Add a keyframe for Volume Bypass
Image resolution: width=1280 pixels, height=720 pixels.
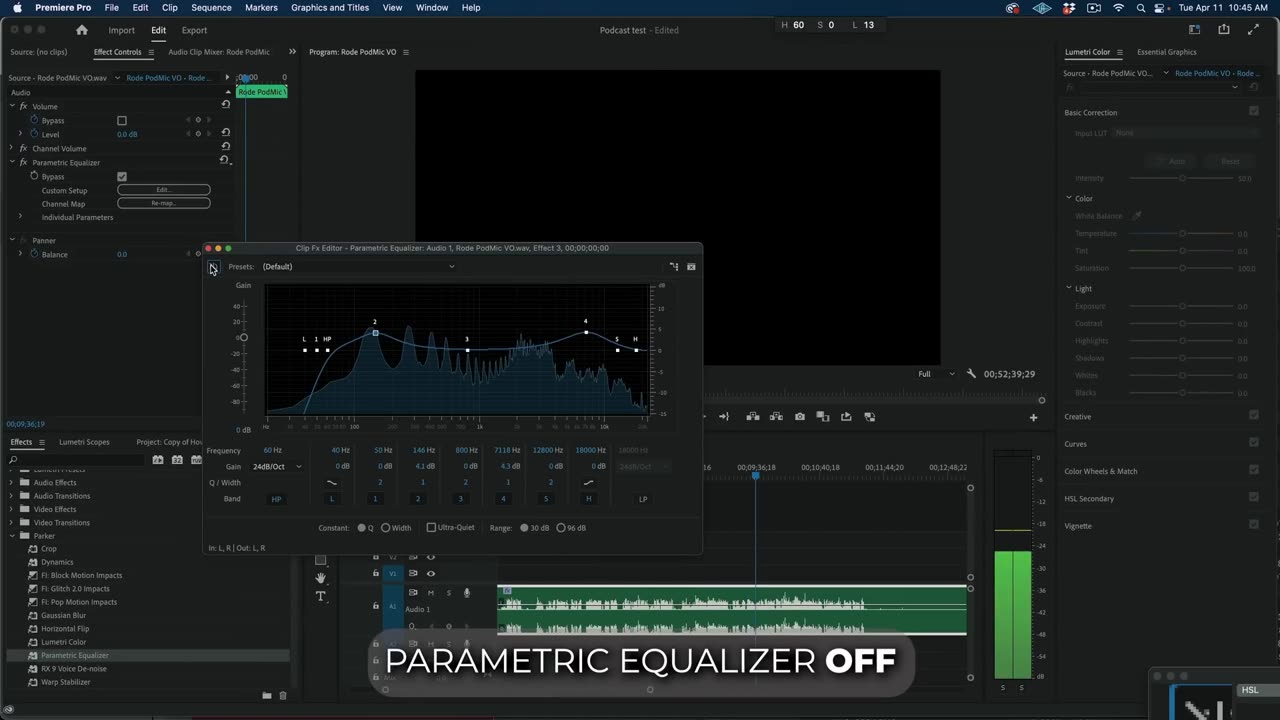[198, 120]
